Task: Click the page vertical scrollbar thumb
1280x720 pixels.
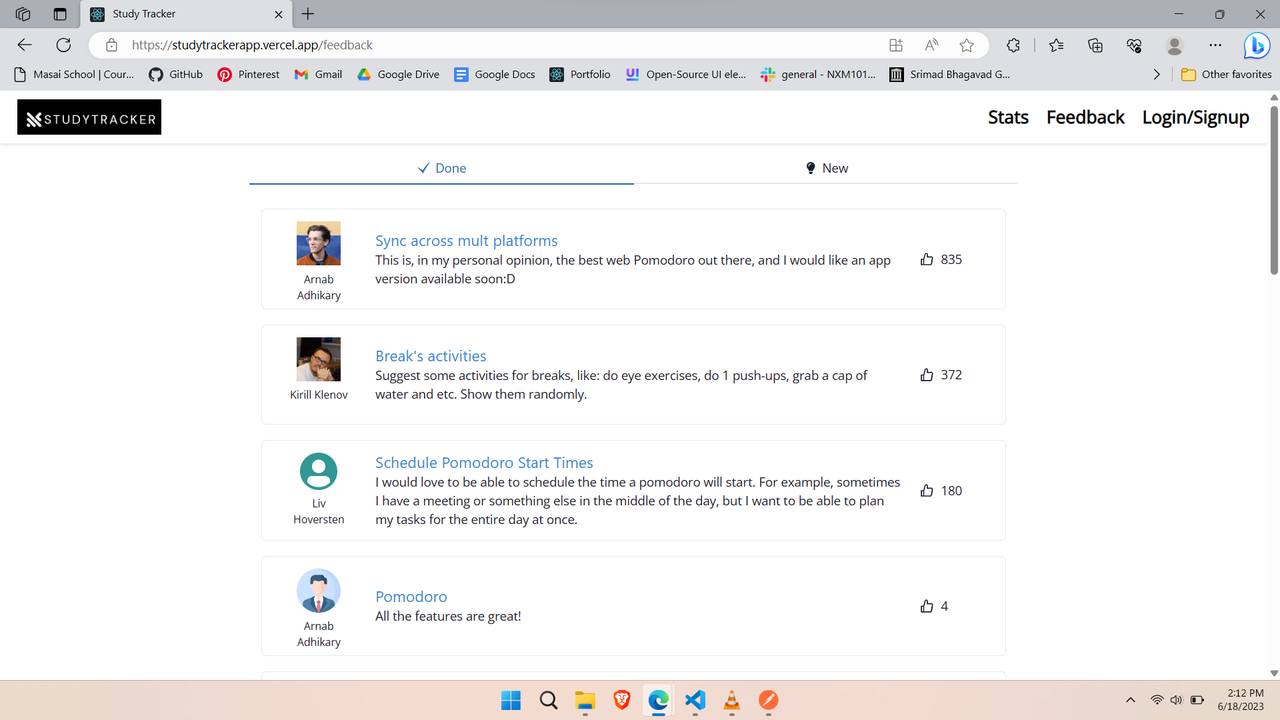Action: pyautogui.click(x=1274, y=189)
